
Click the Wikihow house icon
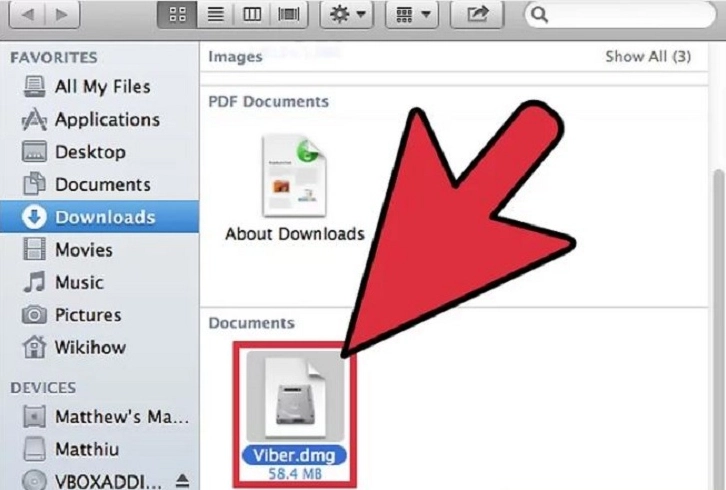click(x=34, y=347)
